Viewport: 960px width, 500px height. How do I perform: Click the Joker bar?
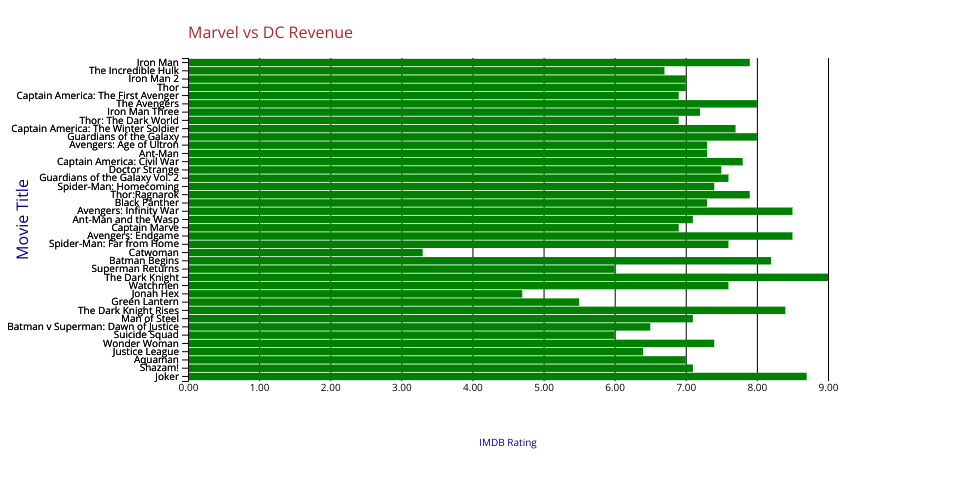(498, 376)
